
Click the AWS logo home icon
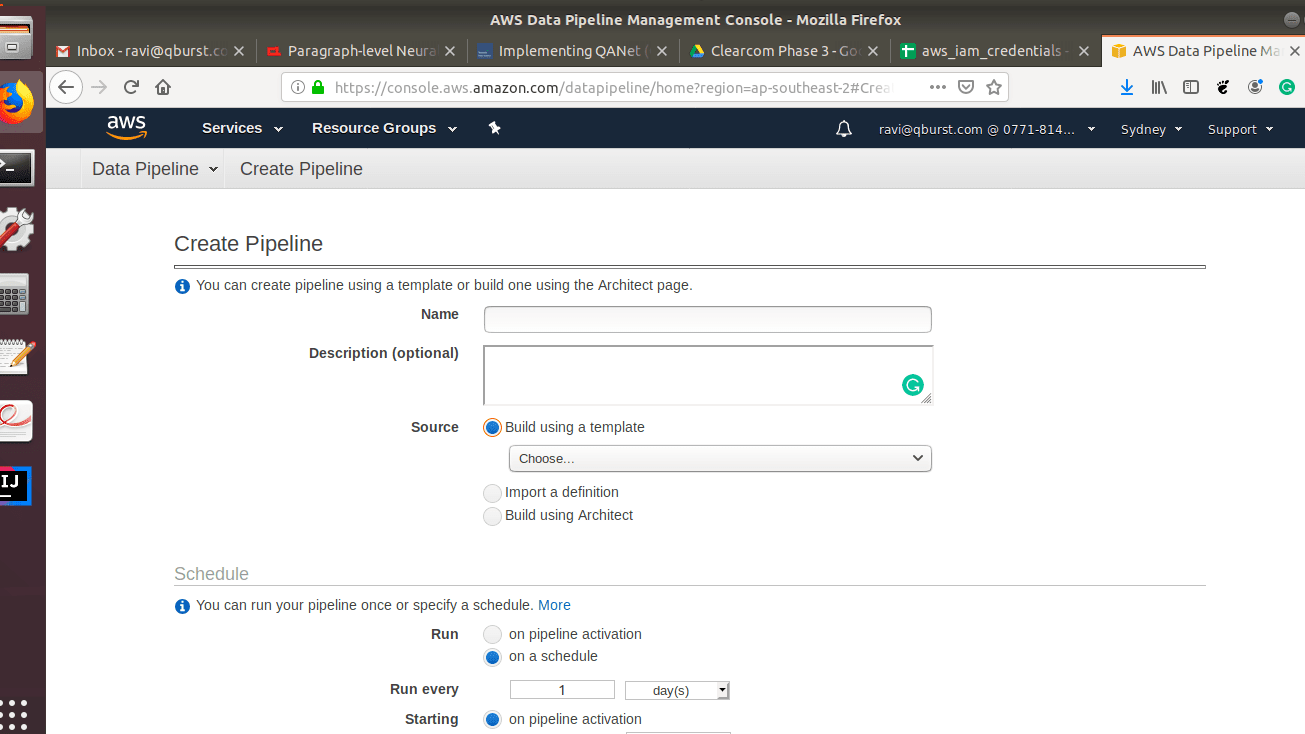coord(127,127)
